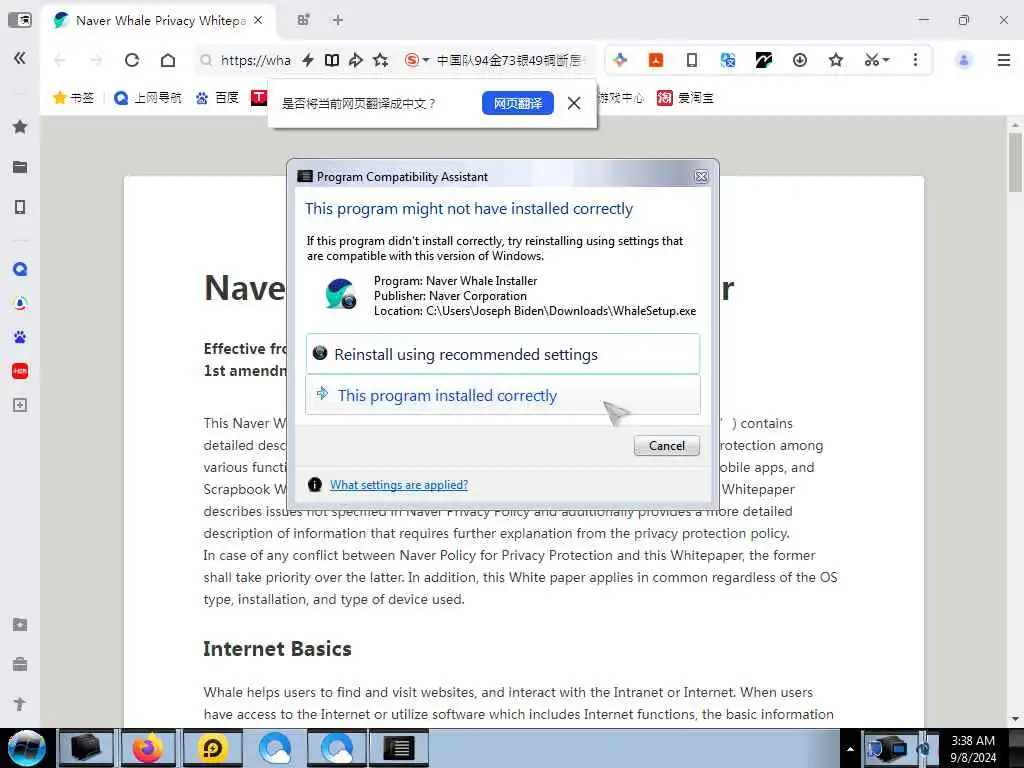Open favorites star in the toolbar

835,60
